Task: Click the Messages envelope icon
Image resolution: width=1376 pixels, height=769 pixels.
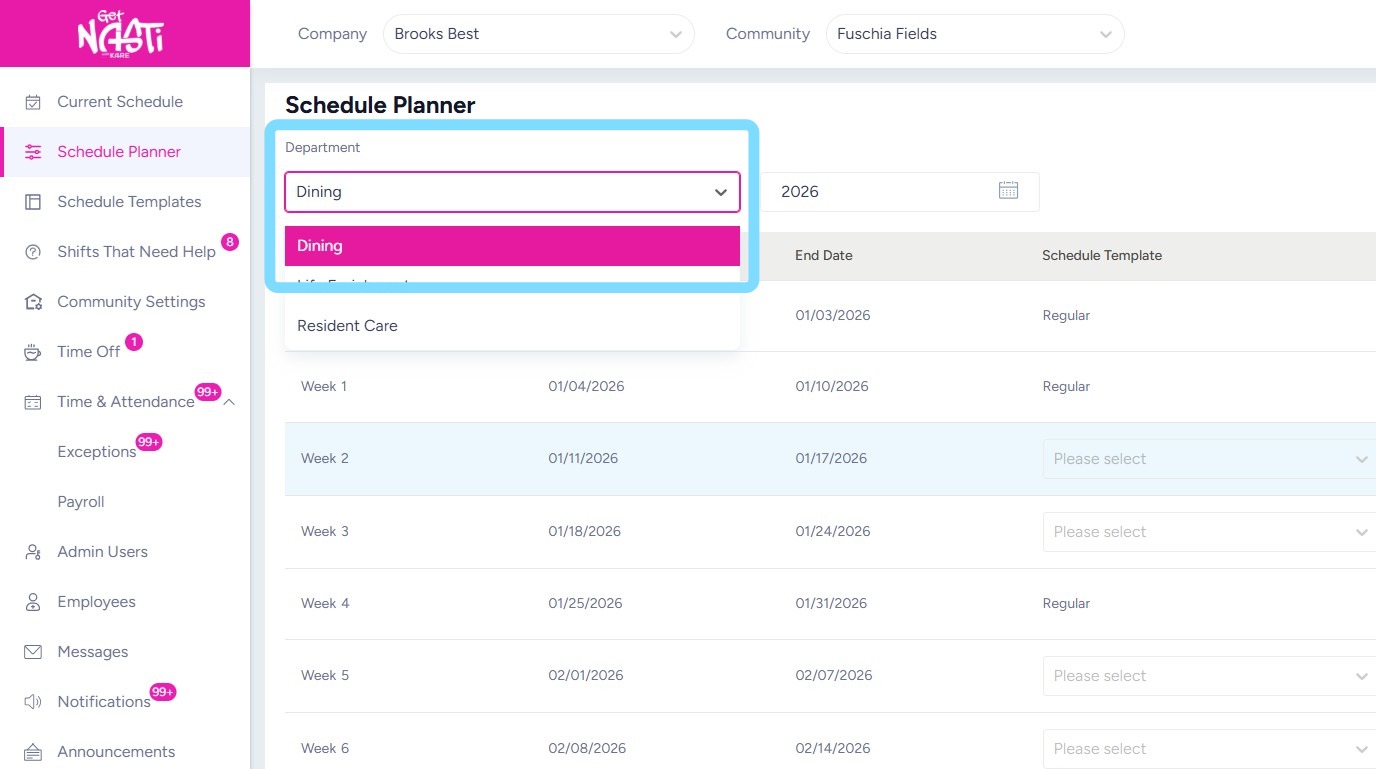Action: pyautogui.click(x=33, y=652)
